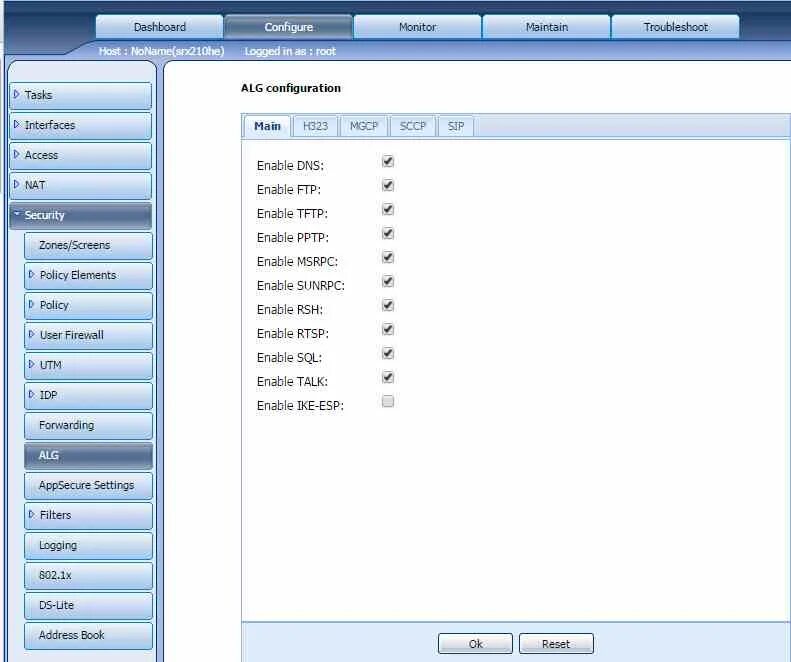Viewport: 791px width, 662px height.
Task: Expand the Policy submenu arrow
Action: click(32, 304)
